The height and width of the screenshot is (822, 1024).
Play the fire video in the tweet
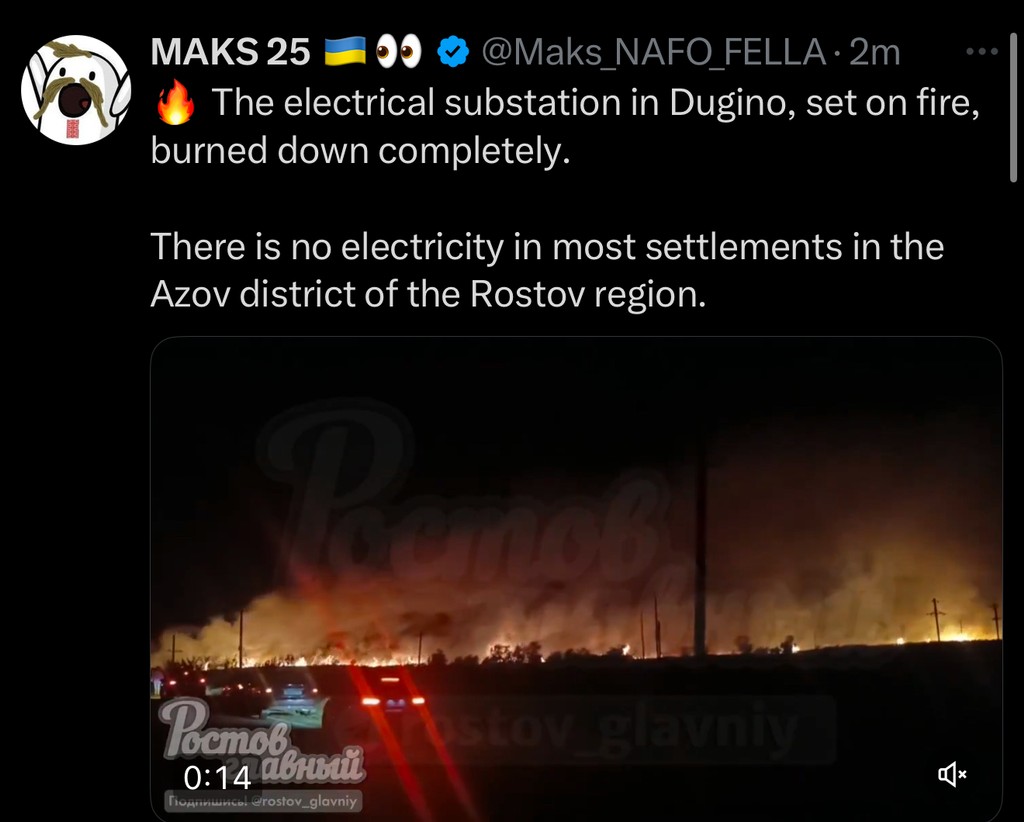[x=576, y=578]
